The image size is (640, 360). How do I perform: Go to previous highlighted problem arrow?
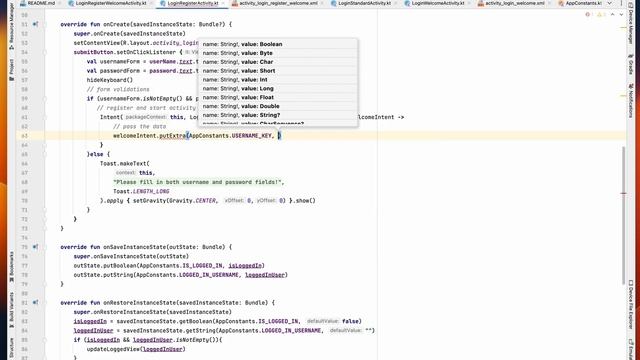pos(612,14)
